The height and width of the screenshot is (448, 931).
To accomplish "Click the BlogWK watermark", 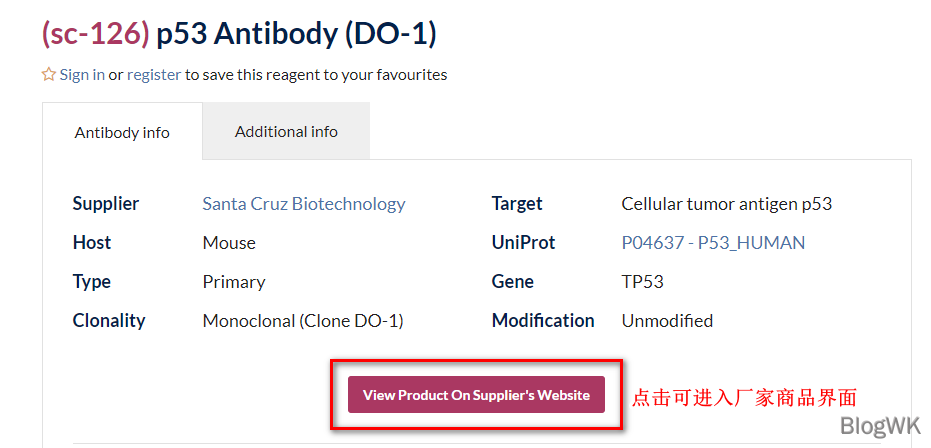I will click(x=880, y=425).
